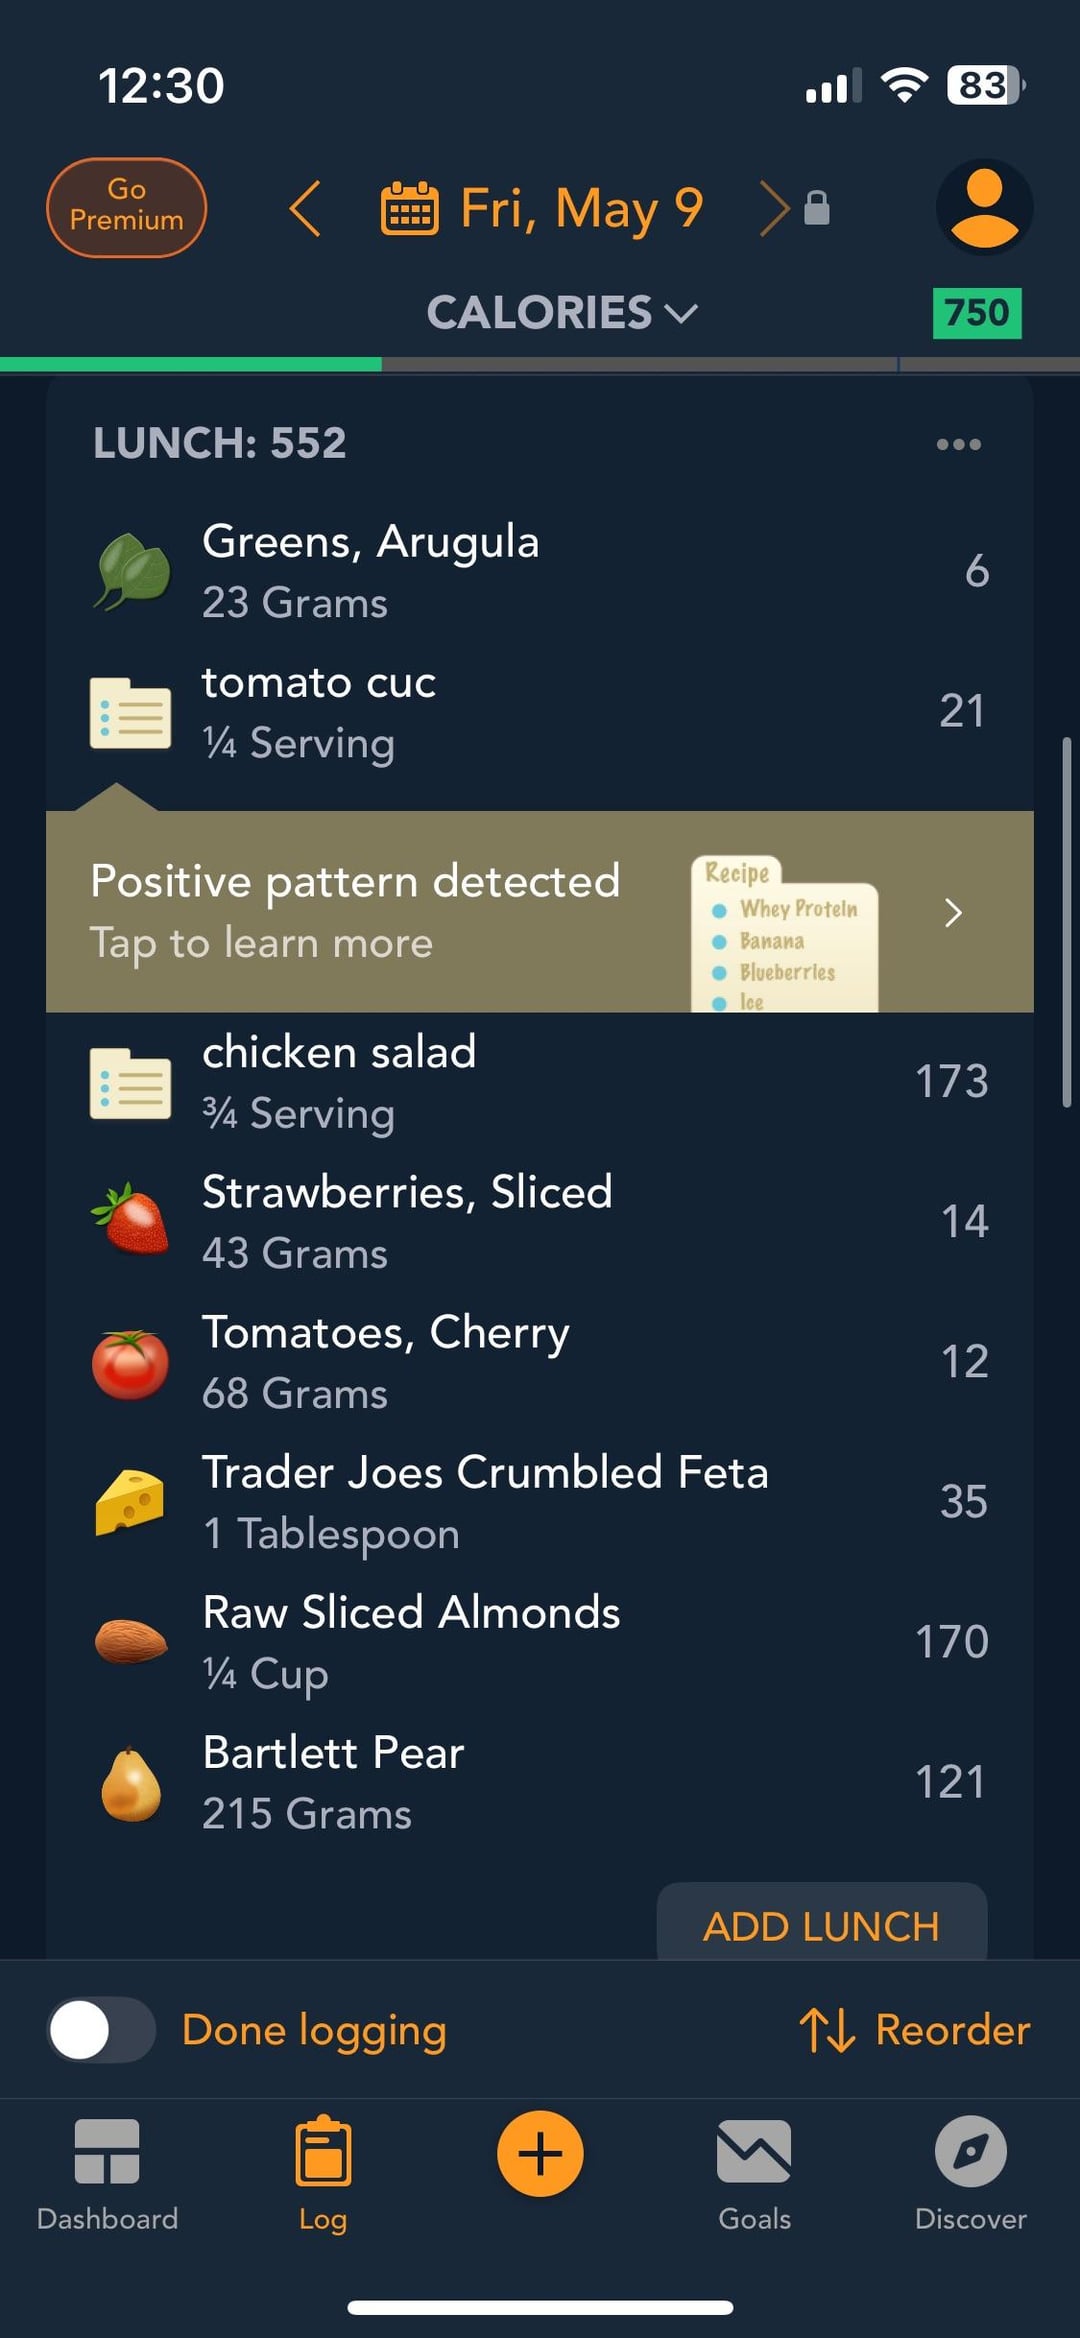Tap the ADD LUNCH button
The width and height of the screenshot is (1080, 2338).
click(x=821, y=1925)
